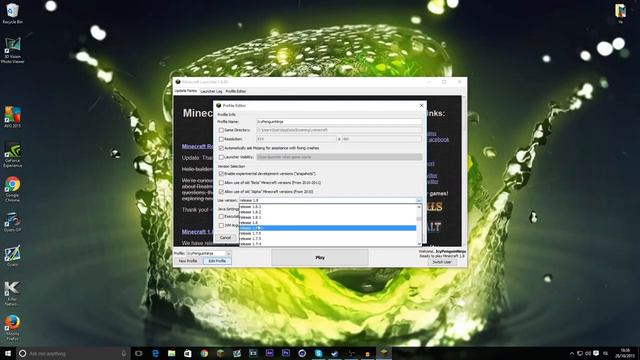The width and height of the screenshot is (640, 360).
Task: Click into the Profile Name field
Action: click(x=339, y=122)
